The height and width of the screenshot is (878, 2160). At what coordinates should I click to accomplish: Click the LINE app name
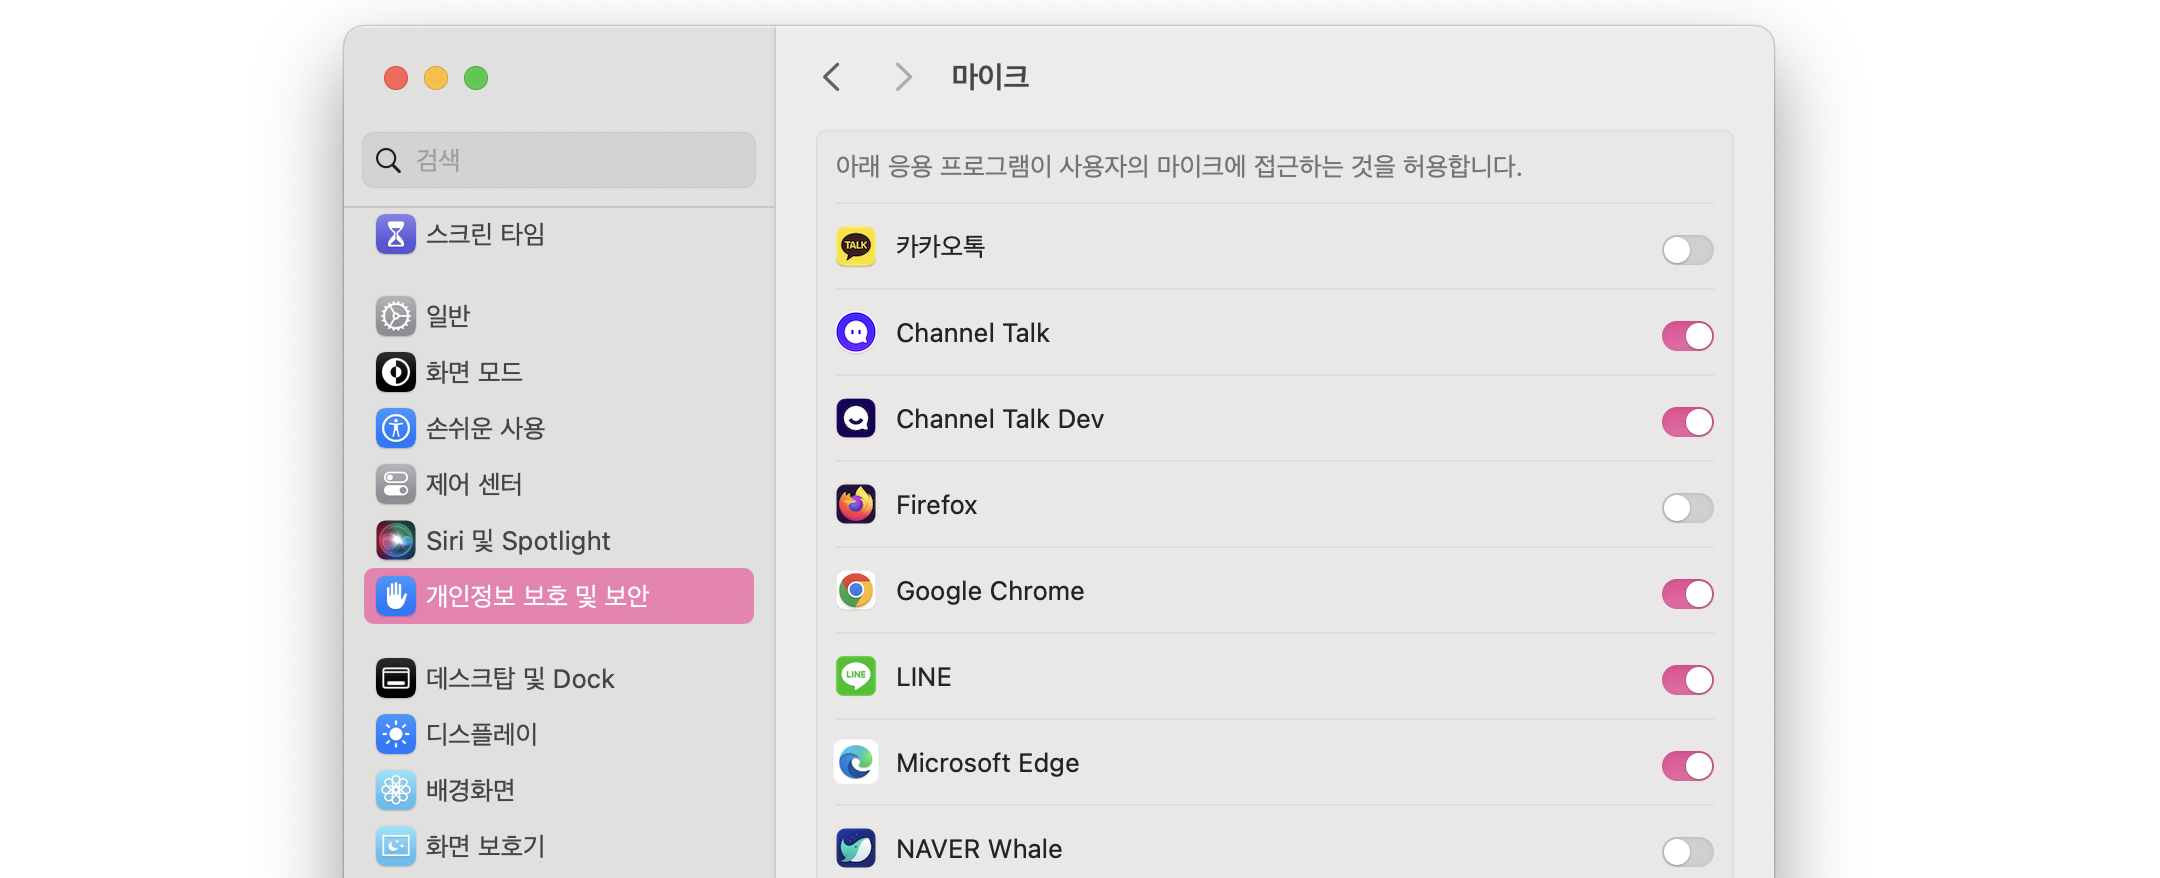point(924,677)
